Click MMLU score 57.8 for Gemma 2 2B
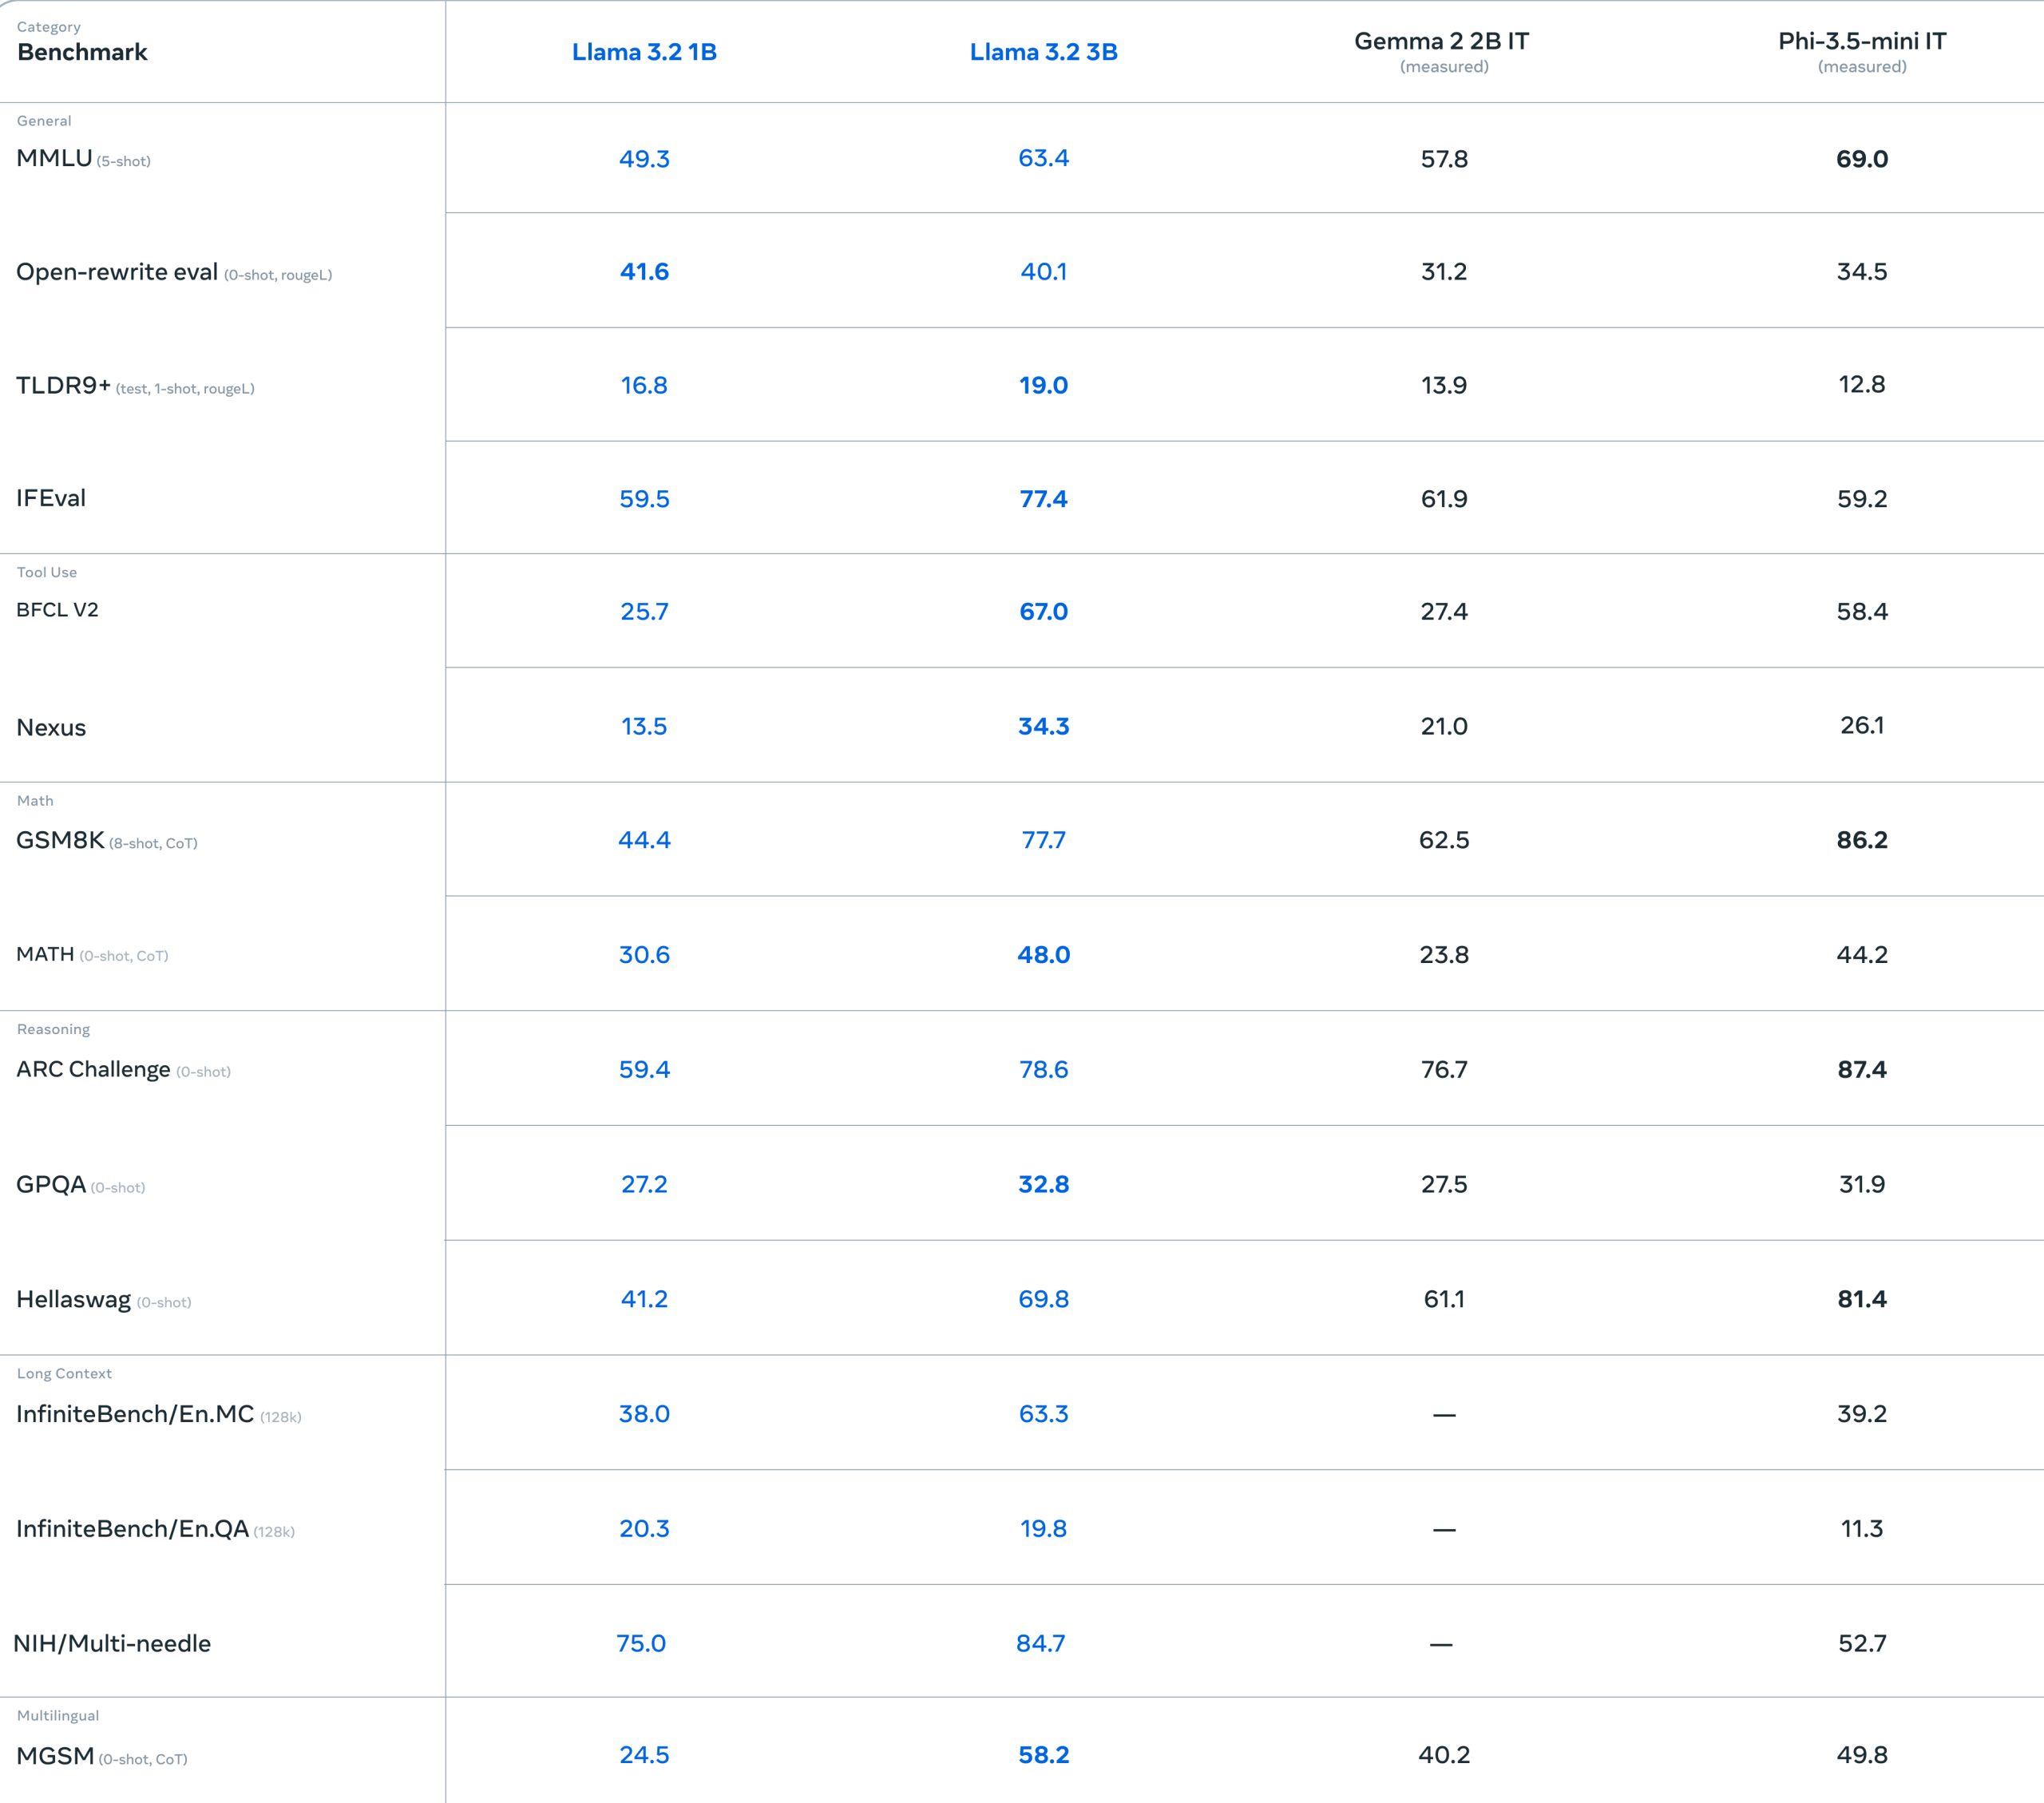Image resolution: width=2044 pixels, height=1803 pixels. click(x=1444, y=158)
